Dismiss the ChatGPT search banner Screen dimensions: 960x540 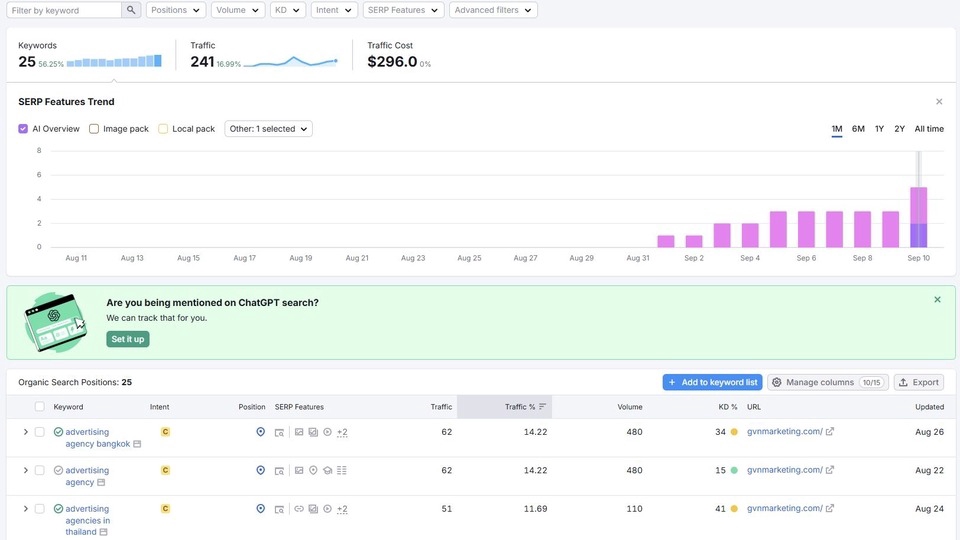click(937, 300)
